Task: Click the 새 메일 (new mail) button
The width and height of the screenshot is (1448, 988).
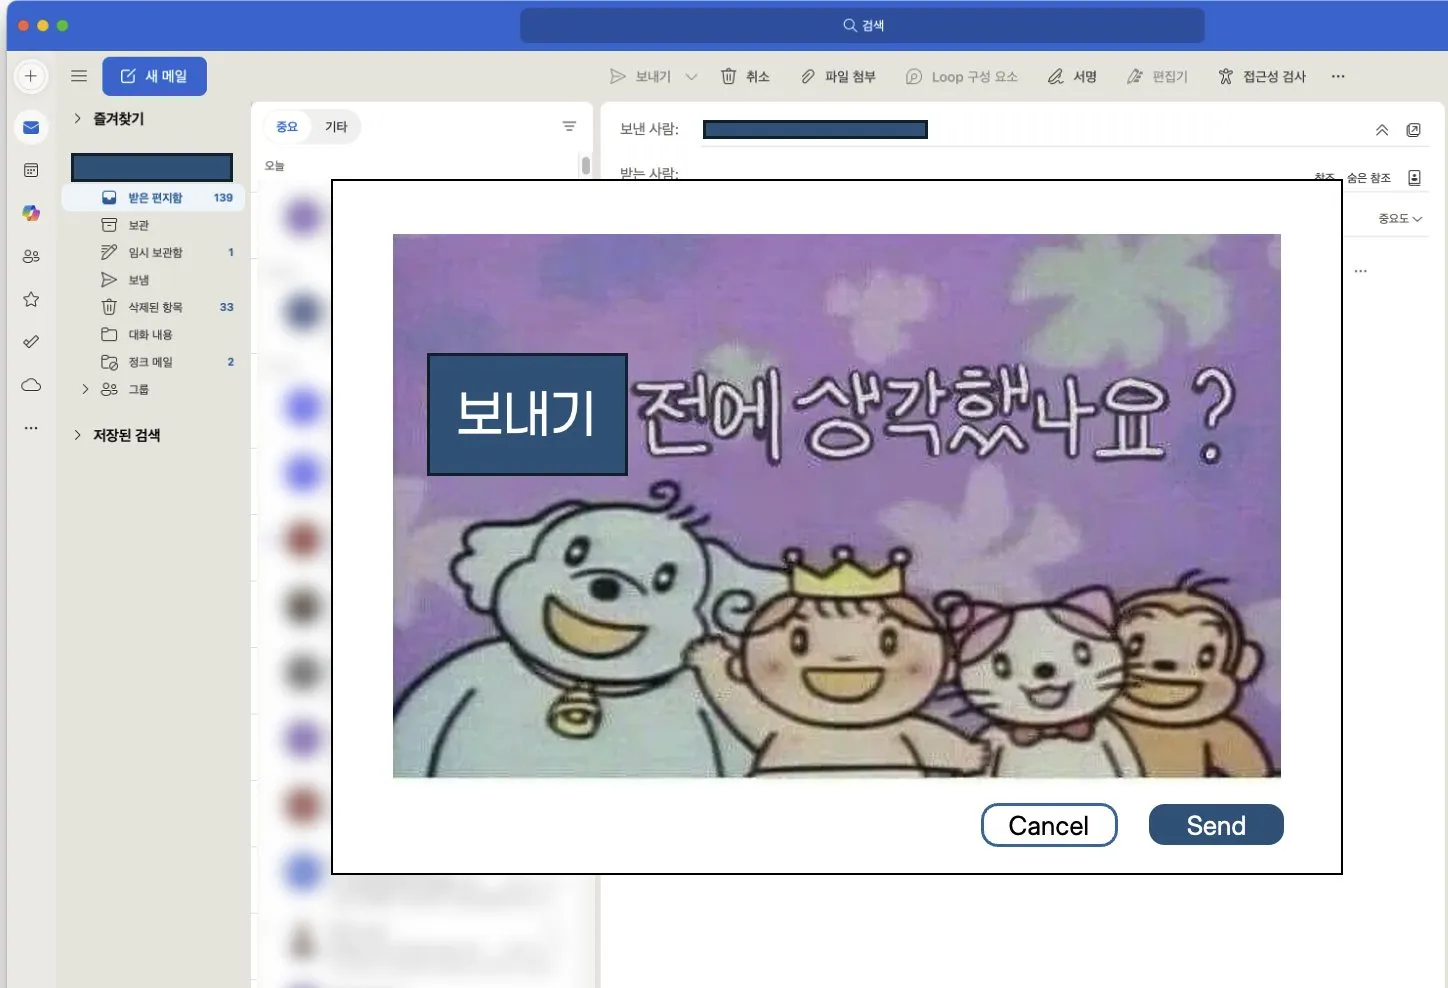Action: tap(154, 76)
